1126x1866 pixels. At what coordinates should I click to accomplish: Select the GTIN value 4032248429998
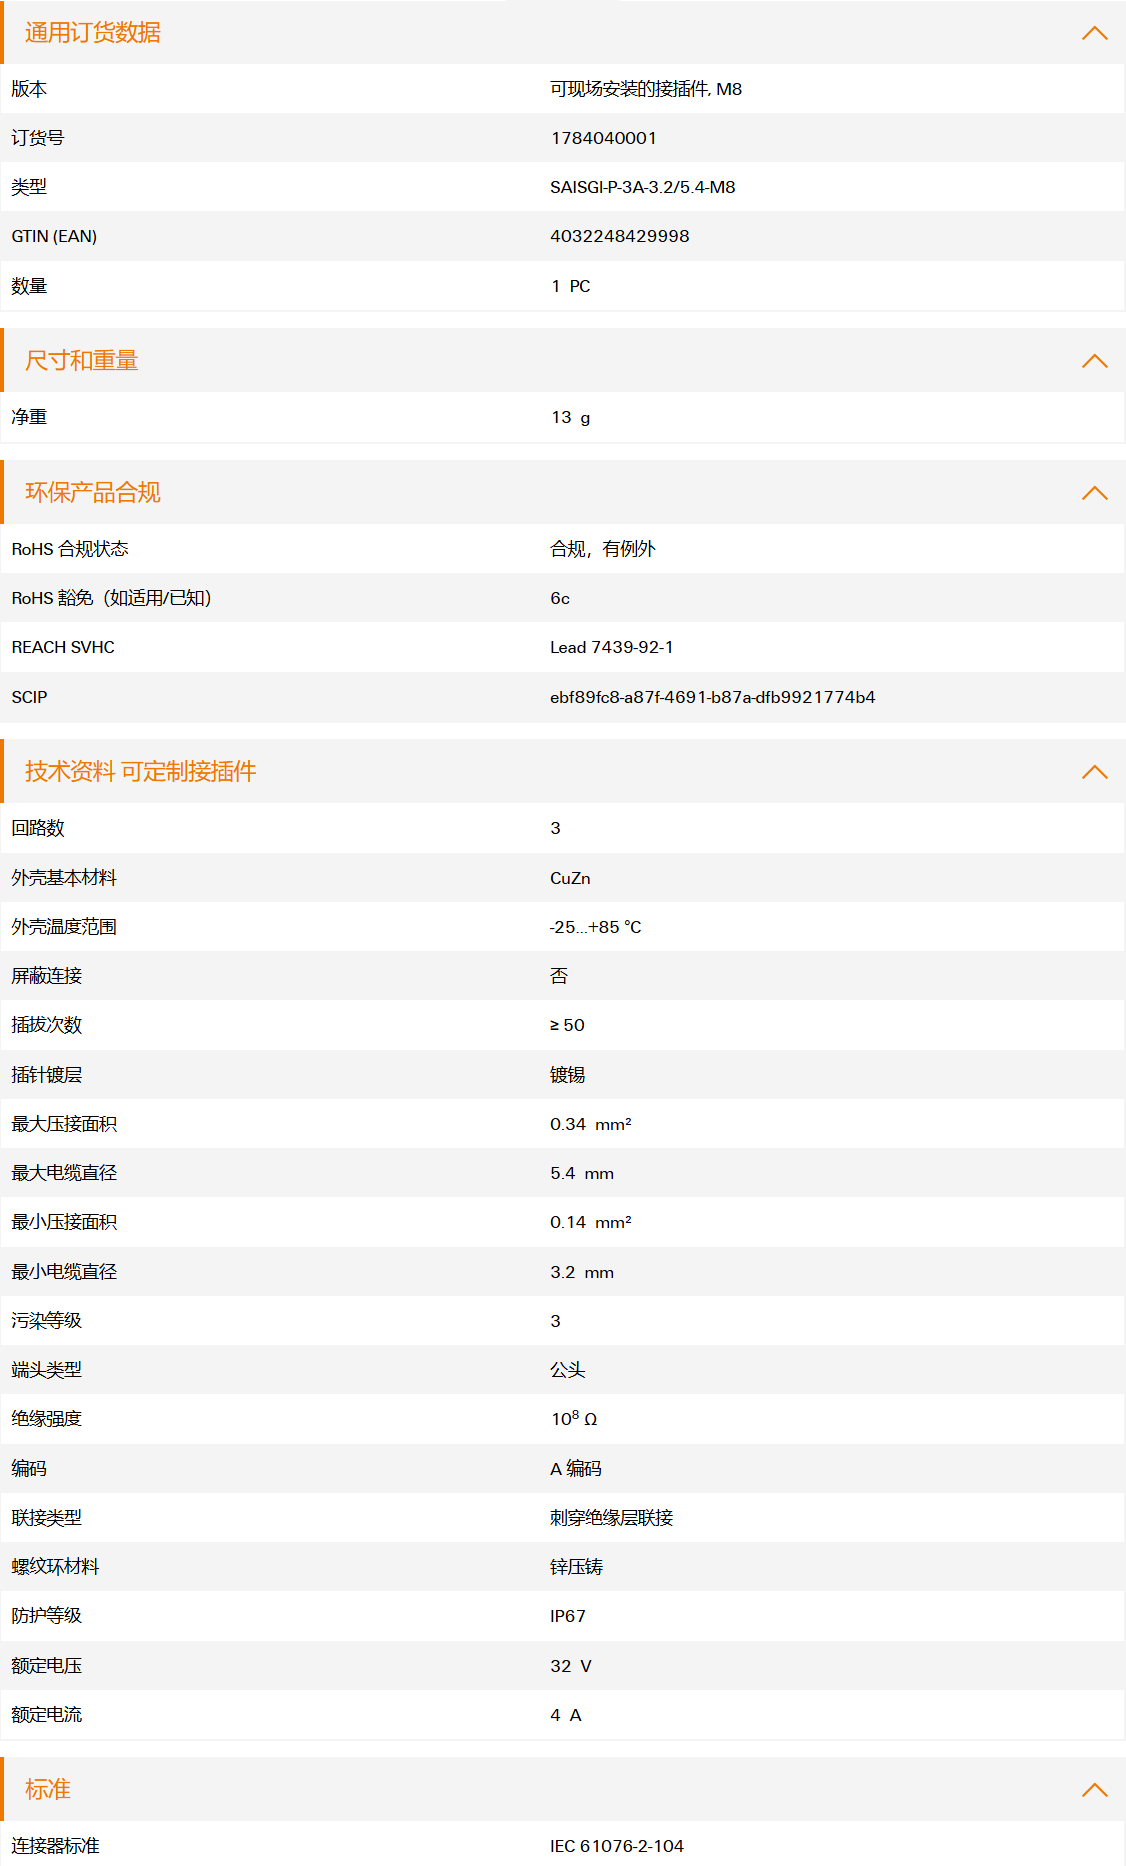pos(620,236)
